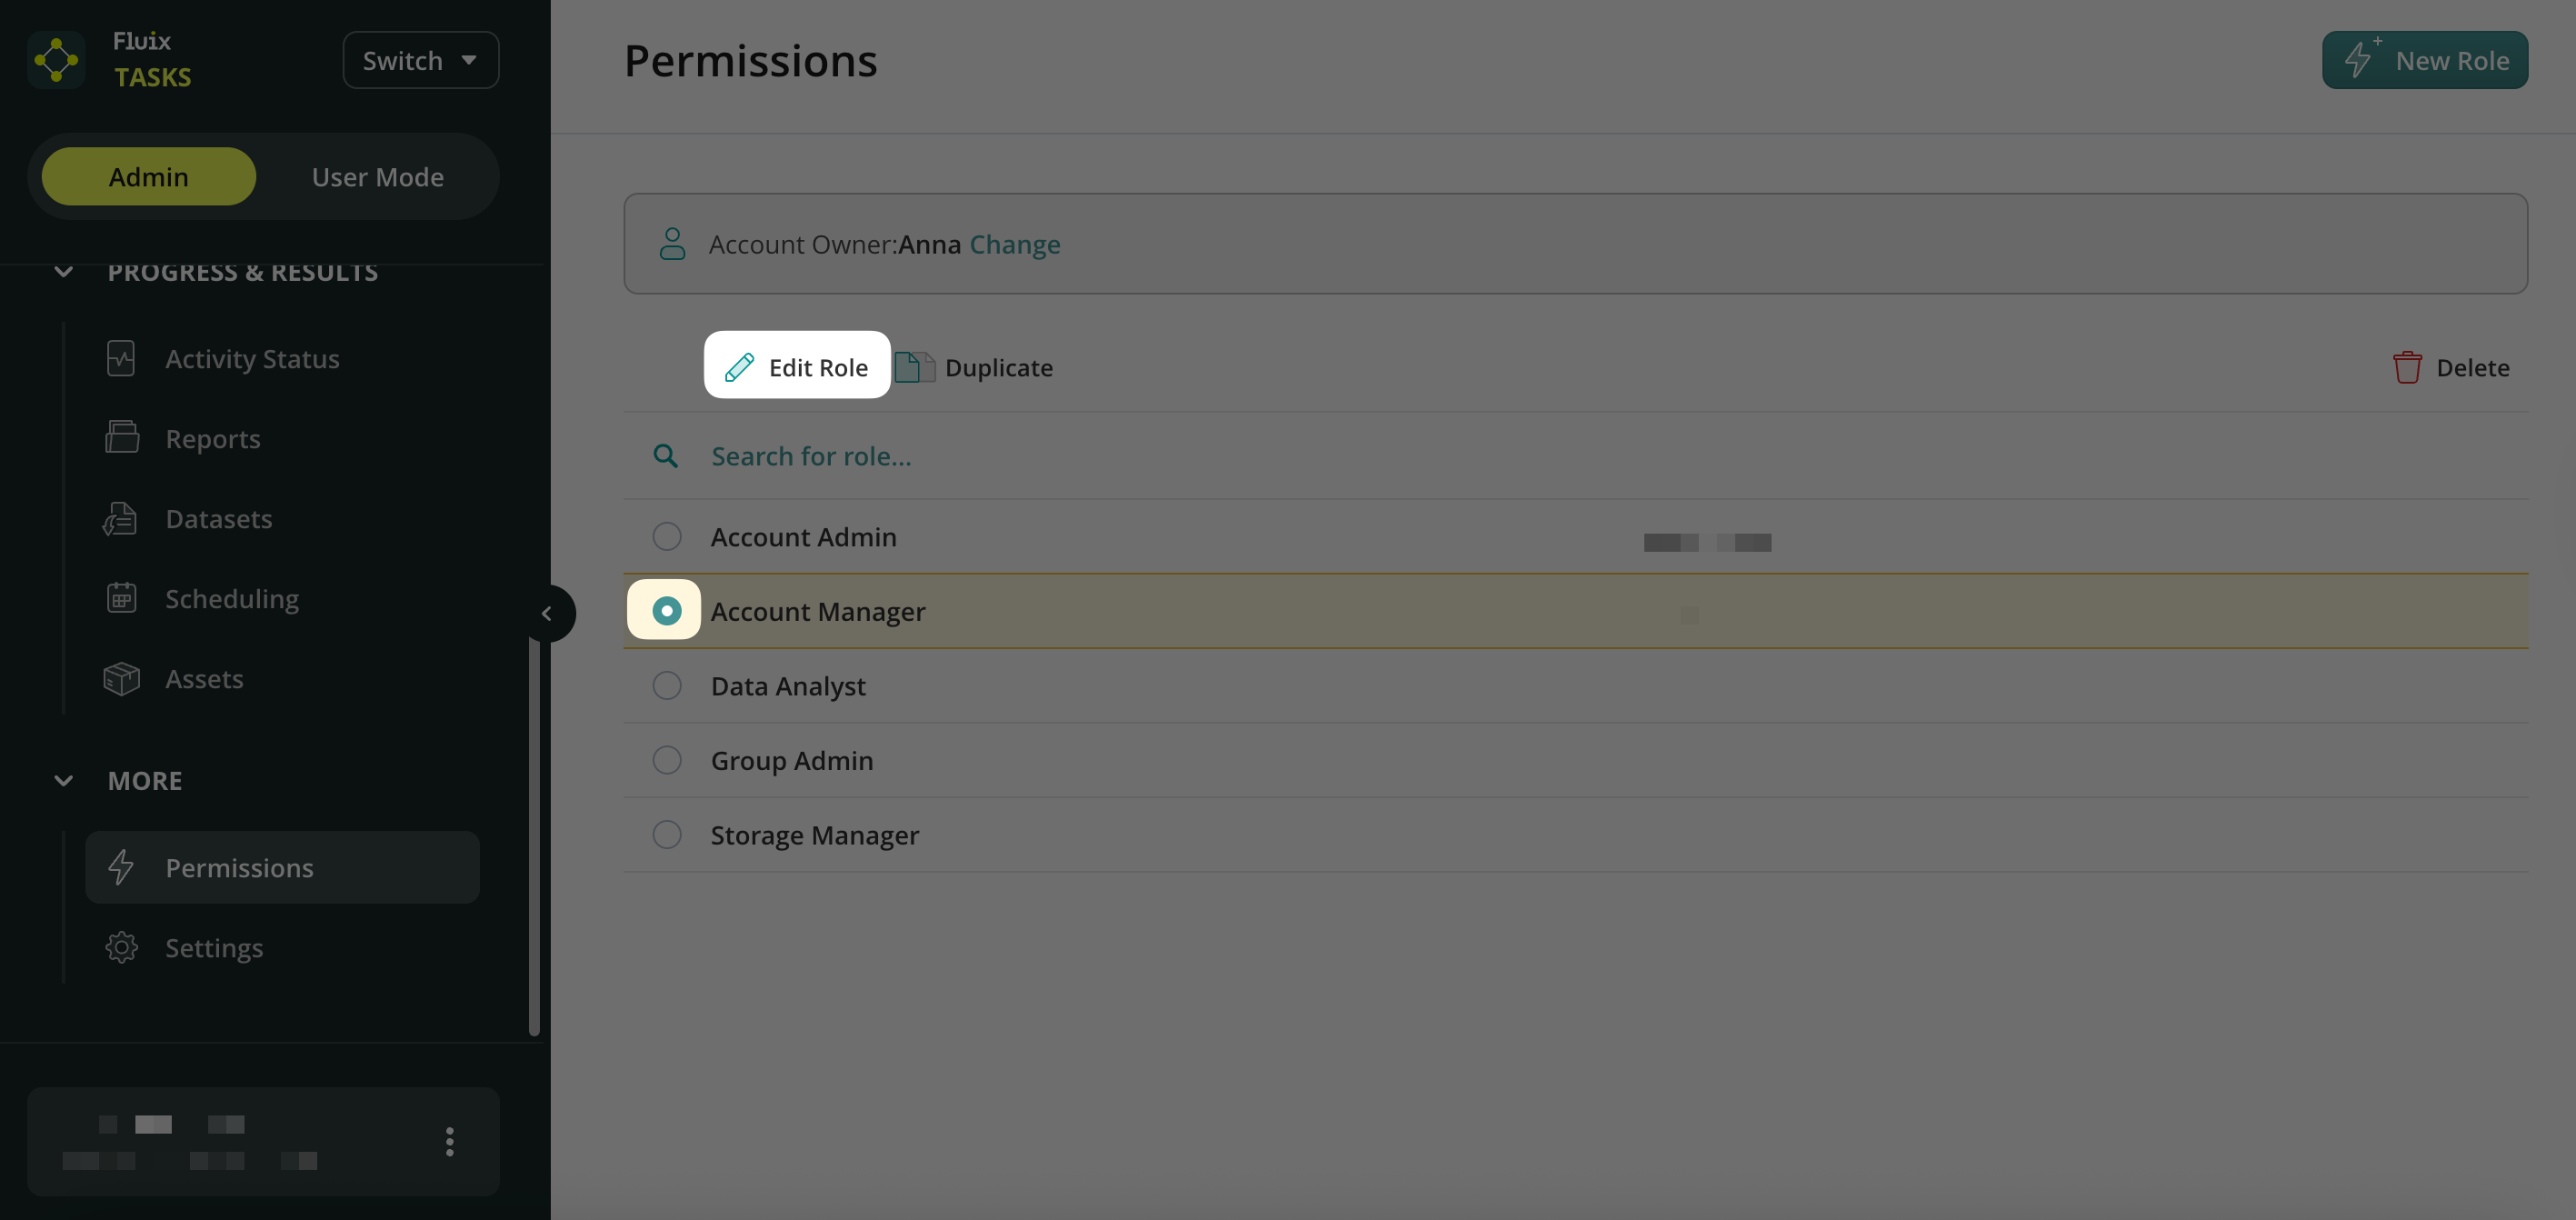The image size is (2576, 1220).
Task: Collapse the More section chevron
Action: [63, 780]
